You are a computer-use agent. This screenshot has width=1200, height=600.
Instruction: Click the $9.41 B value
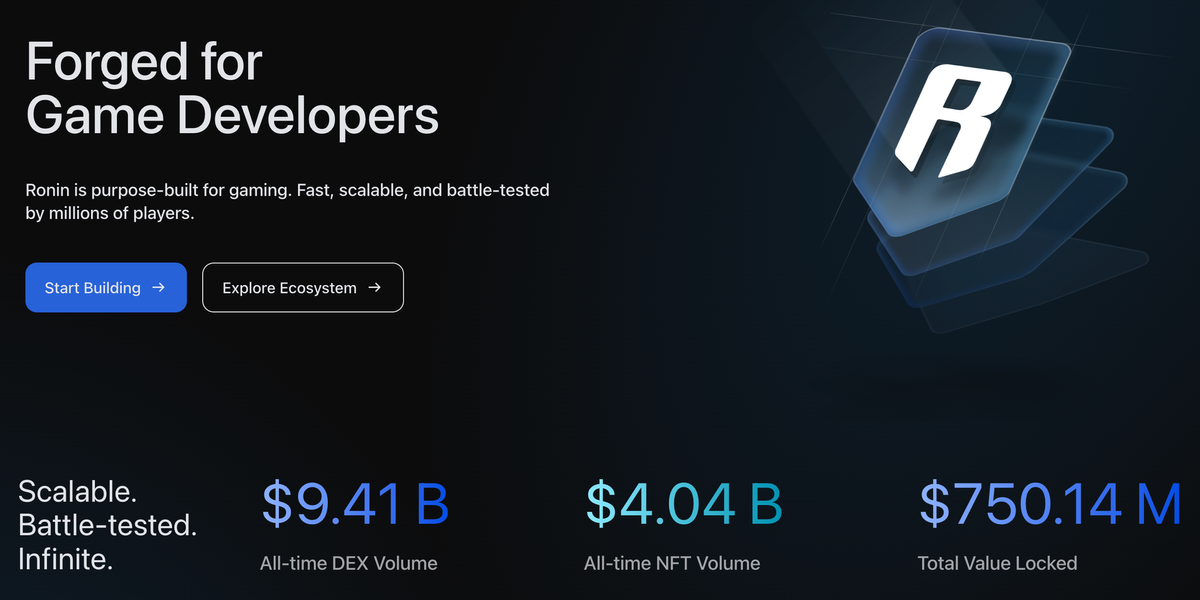[x=355, y=505]
